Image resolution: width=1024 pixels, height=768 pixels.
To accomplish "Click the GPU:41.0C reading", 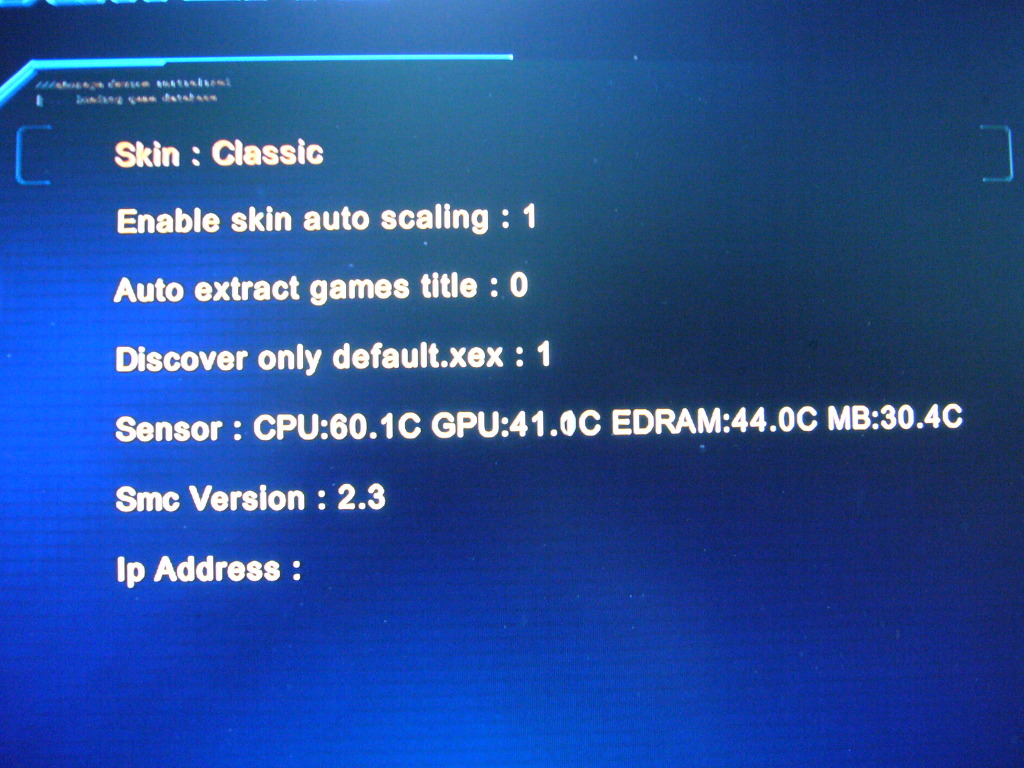I will 515,424.
